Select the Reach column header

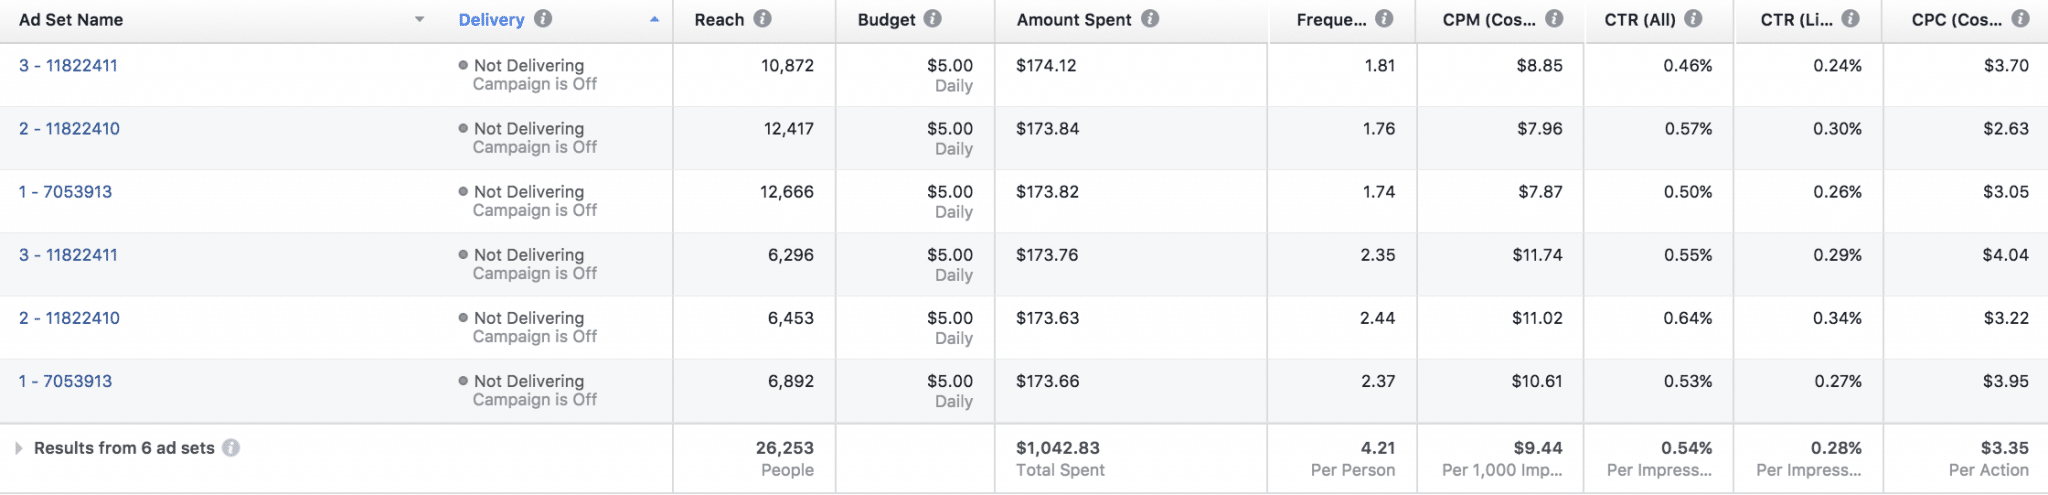[x=719, y=20]
